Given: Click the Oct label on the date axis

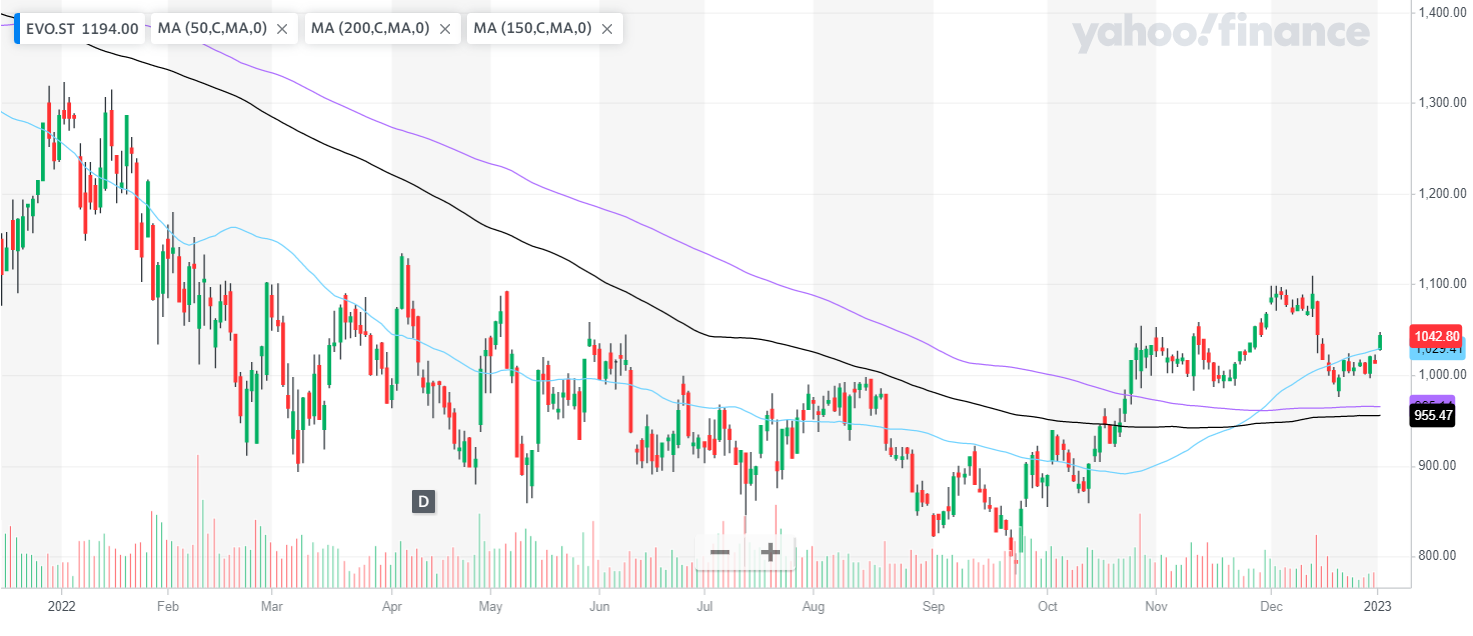Looking at the screenshot, I should tap(1048, 606).
